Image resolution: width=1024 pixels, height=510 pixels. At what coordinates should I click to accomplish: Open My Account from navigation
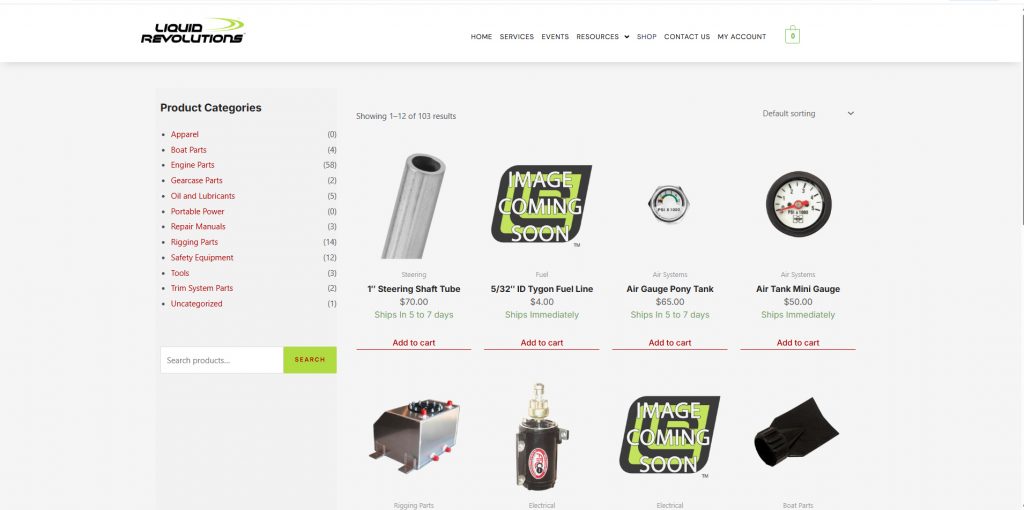[742, 37]
